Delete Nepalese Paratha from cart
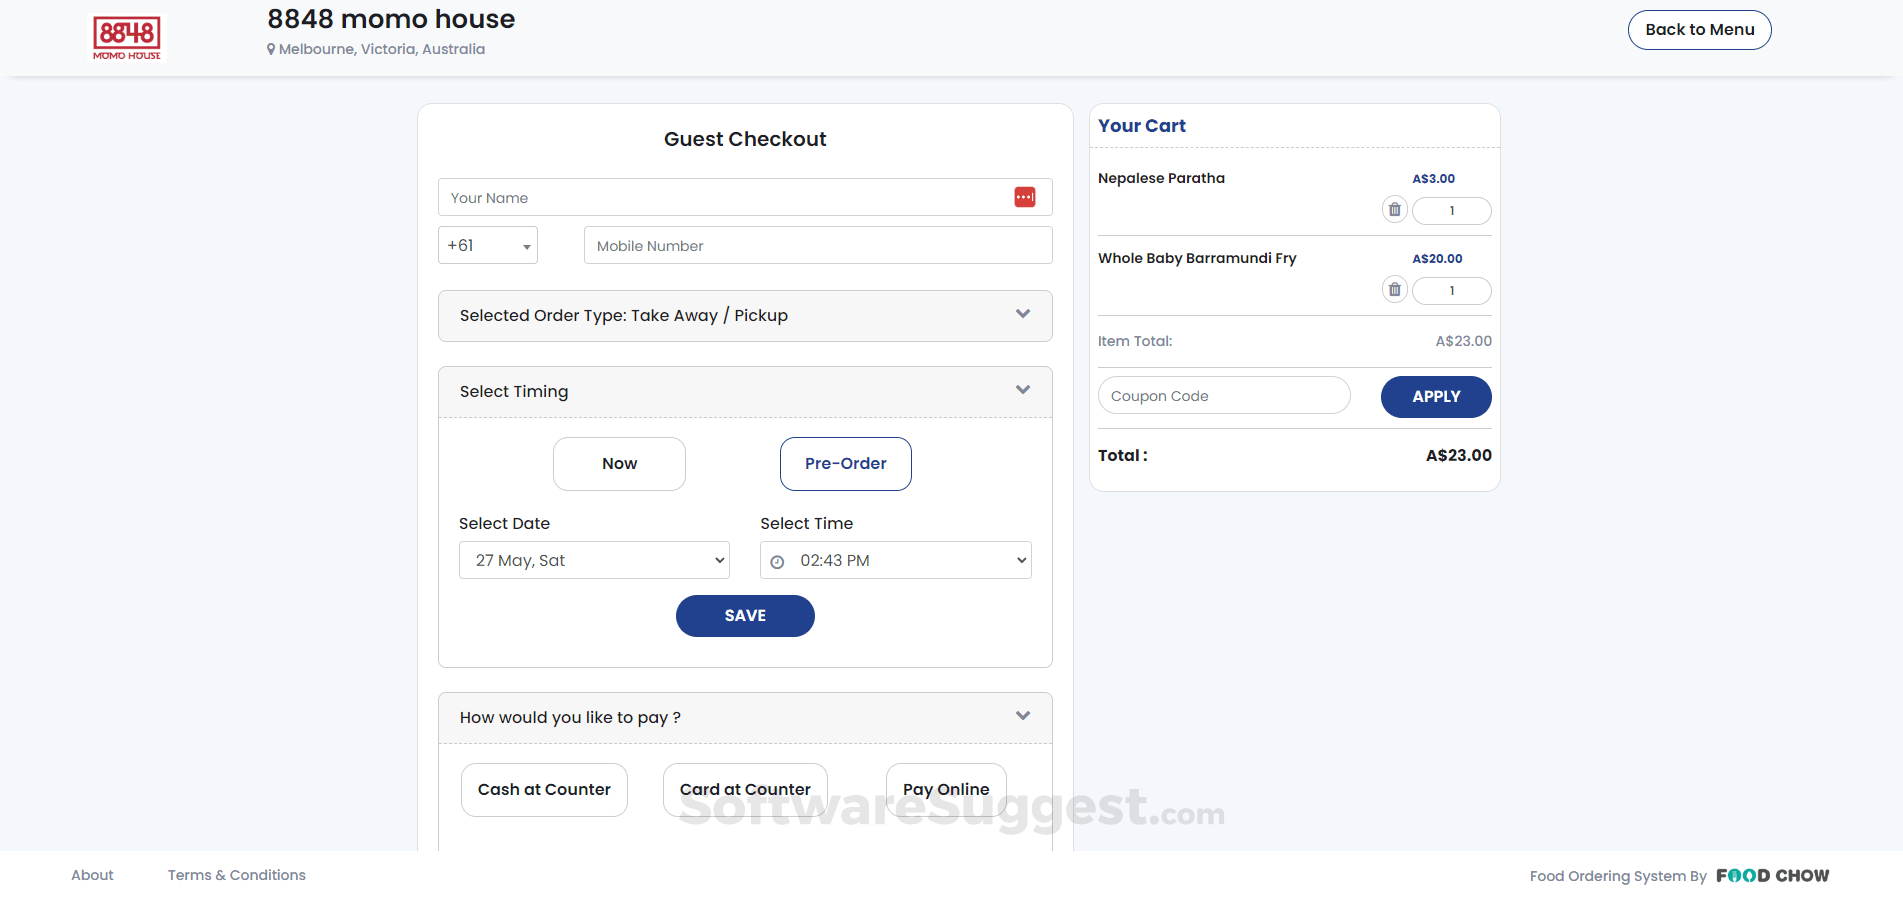The width and height of the screenshot is (1903, 904). 1394,210
